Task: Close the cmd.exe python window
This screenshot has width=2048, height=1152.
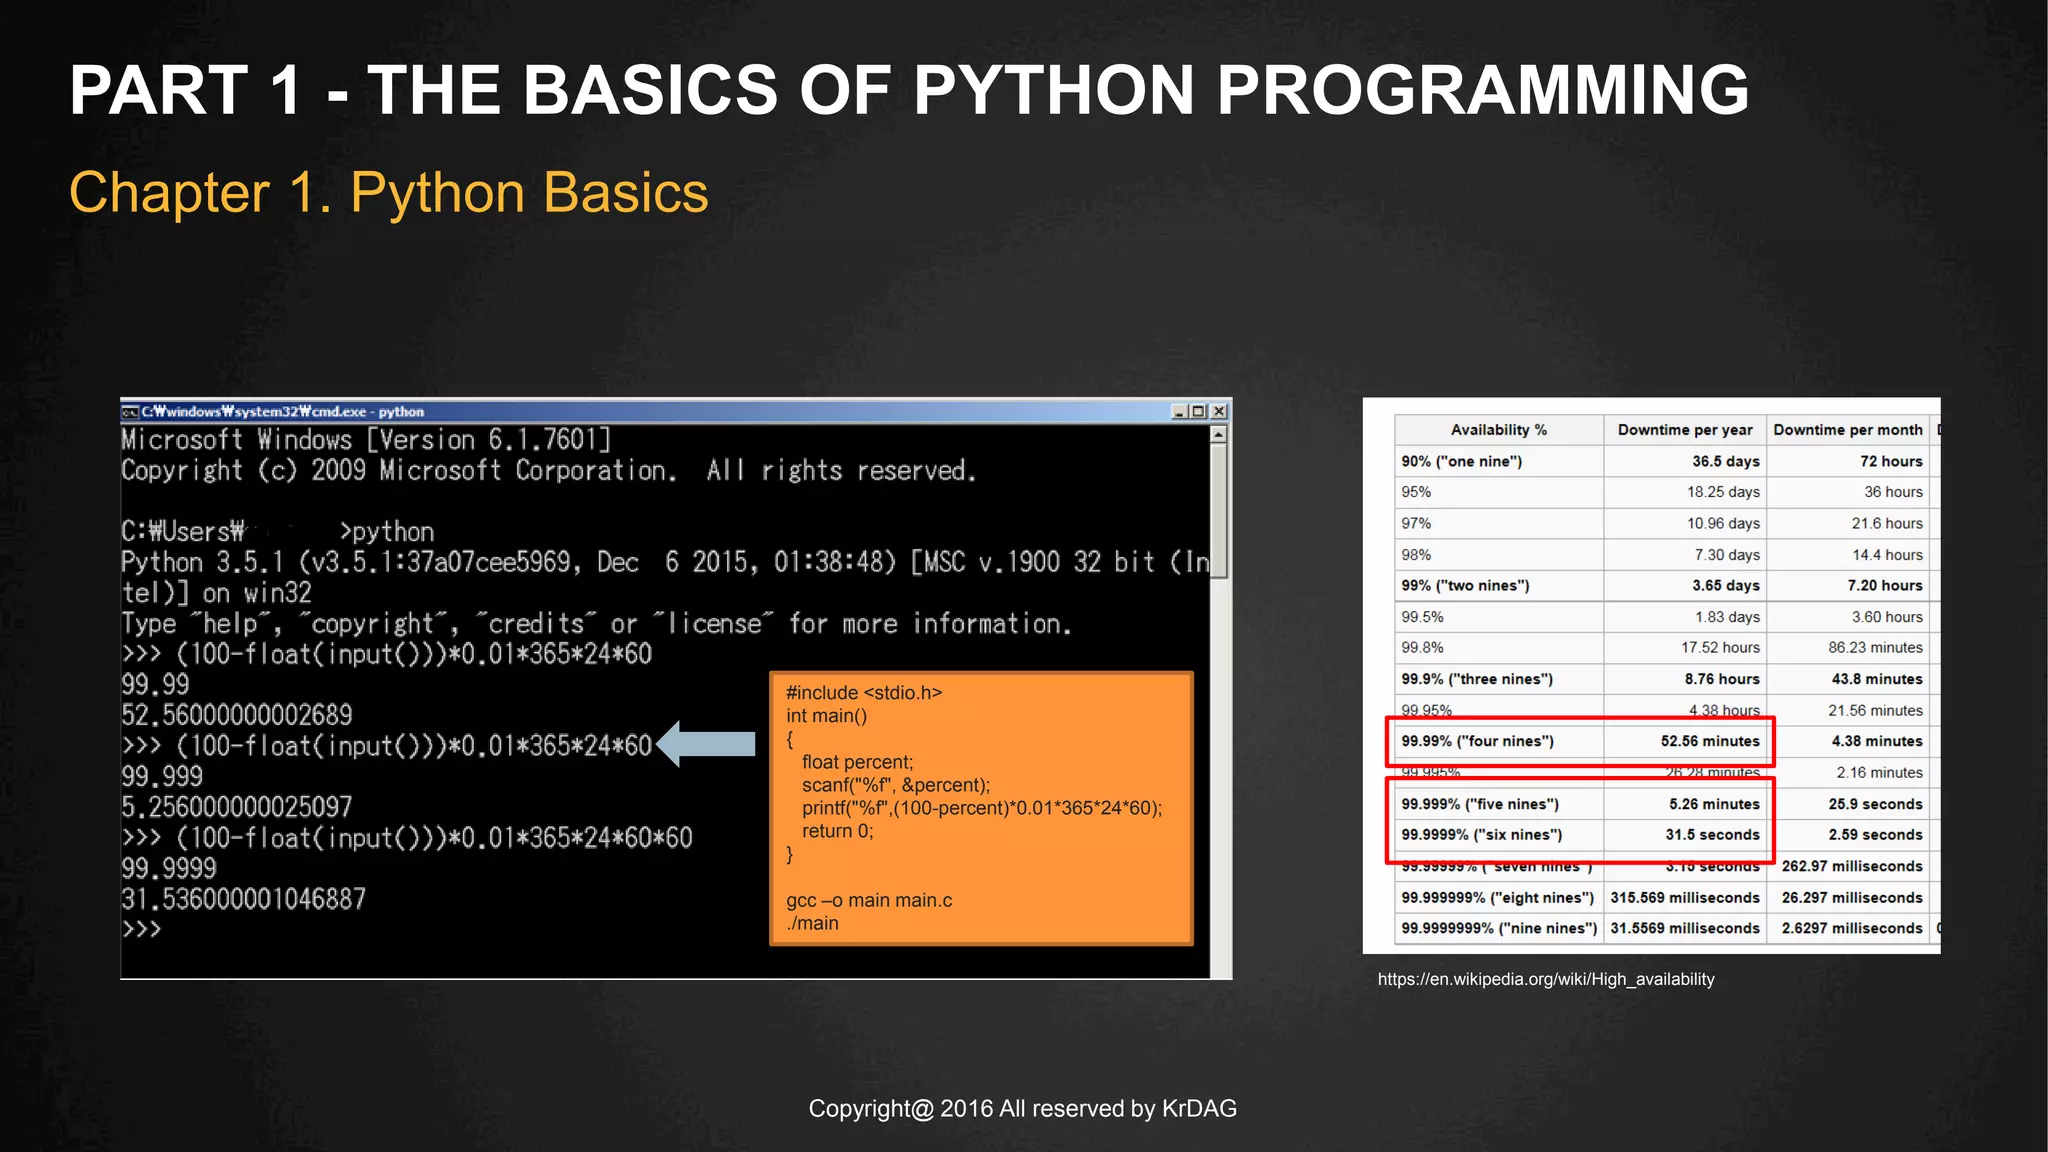Action: (1219, 411)
